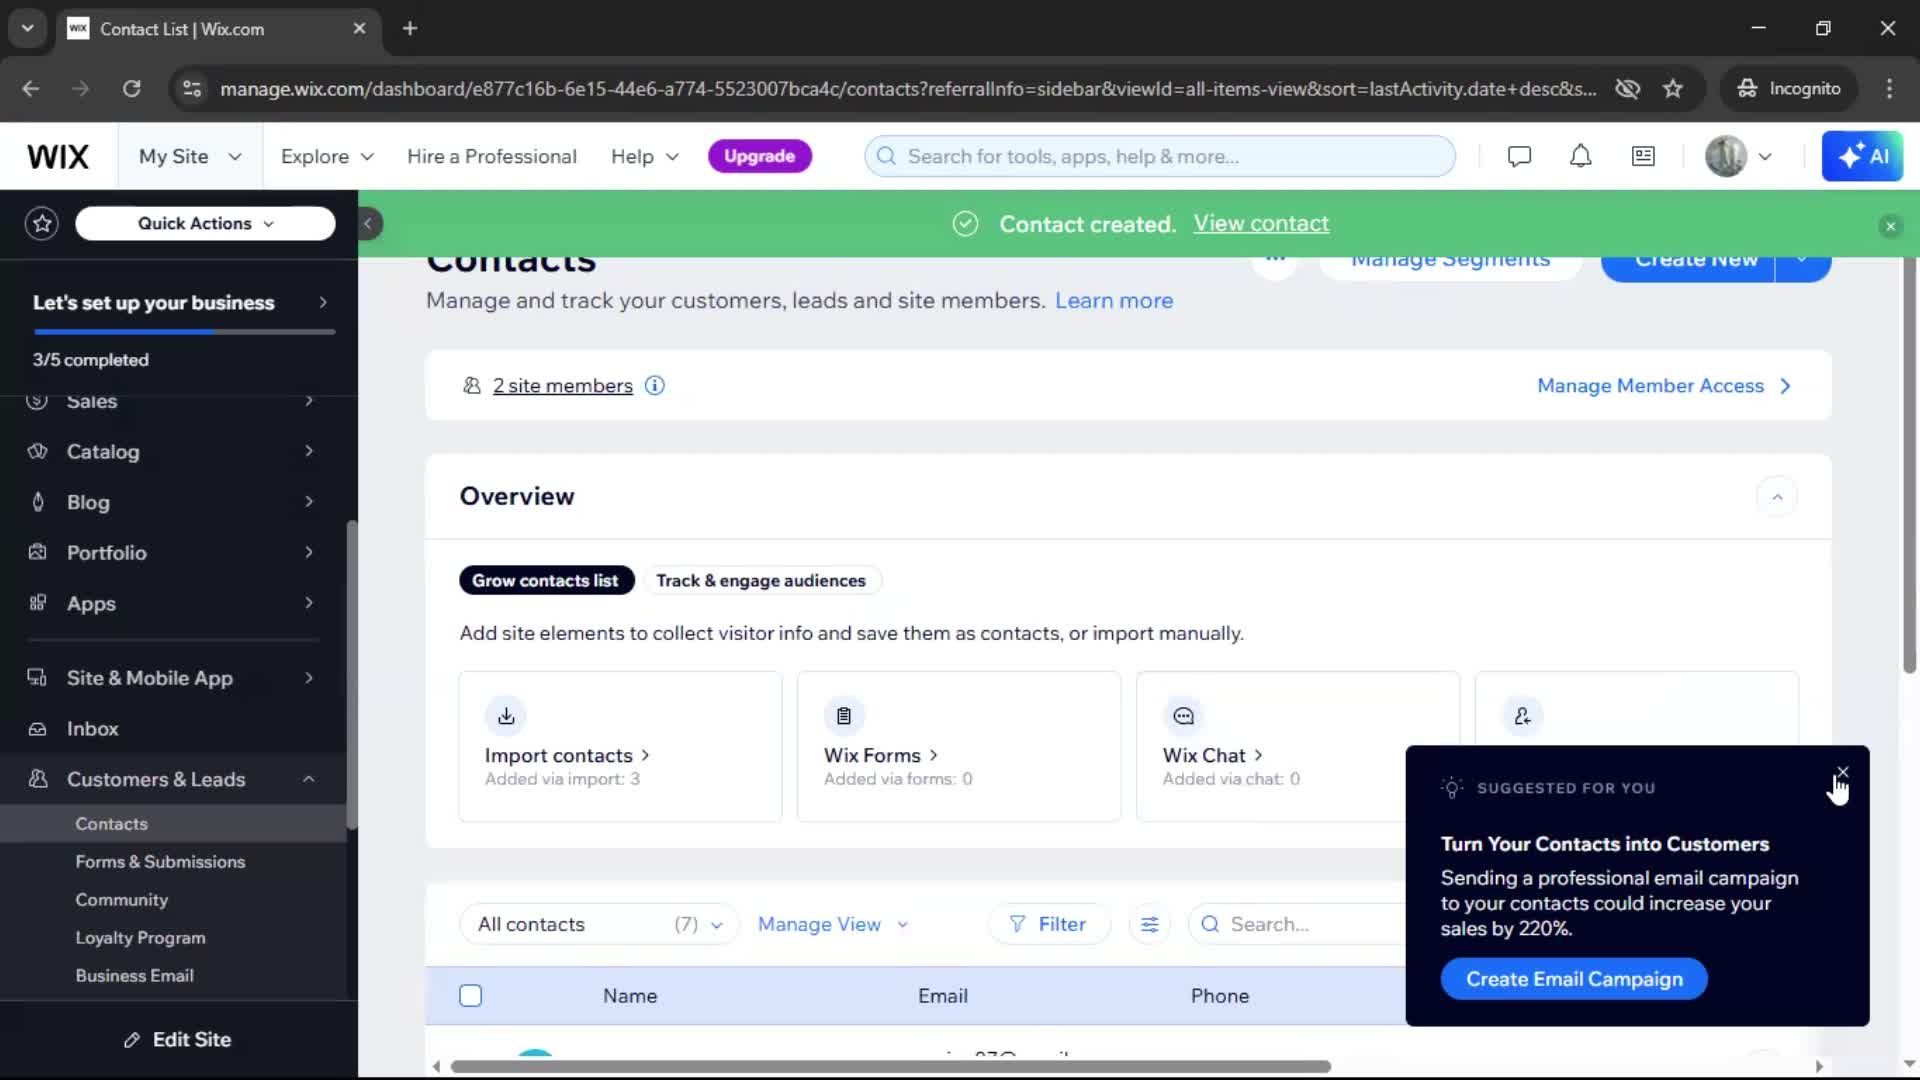Screen dimensions: 1920x1080
Task: Click the Wix logo
Action: 58,157
